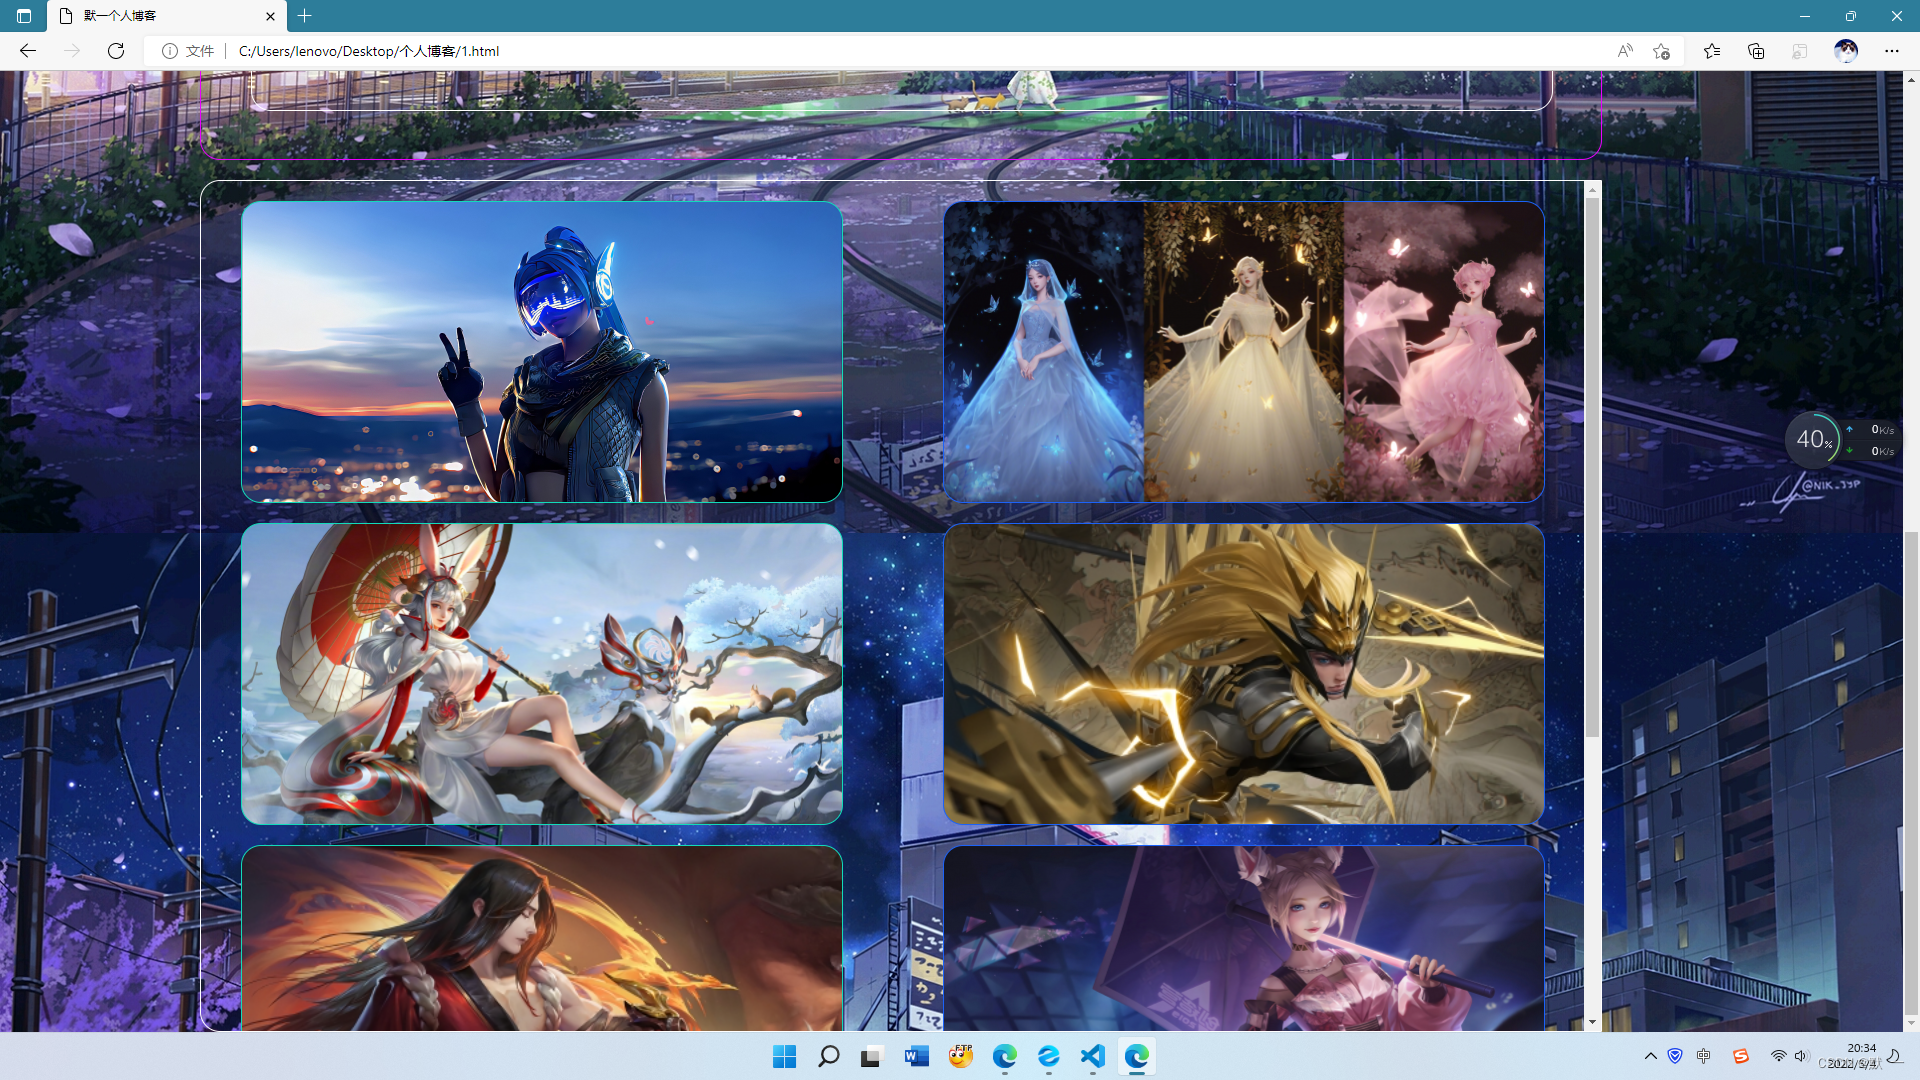Click the pink girl with purple umbrella image

pos(1244,938)
